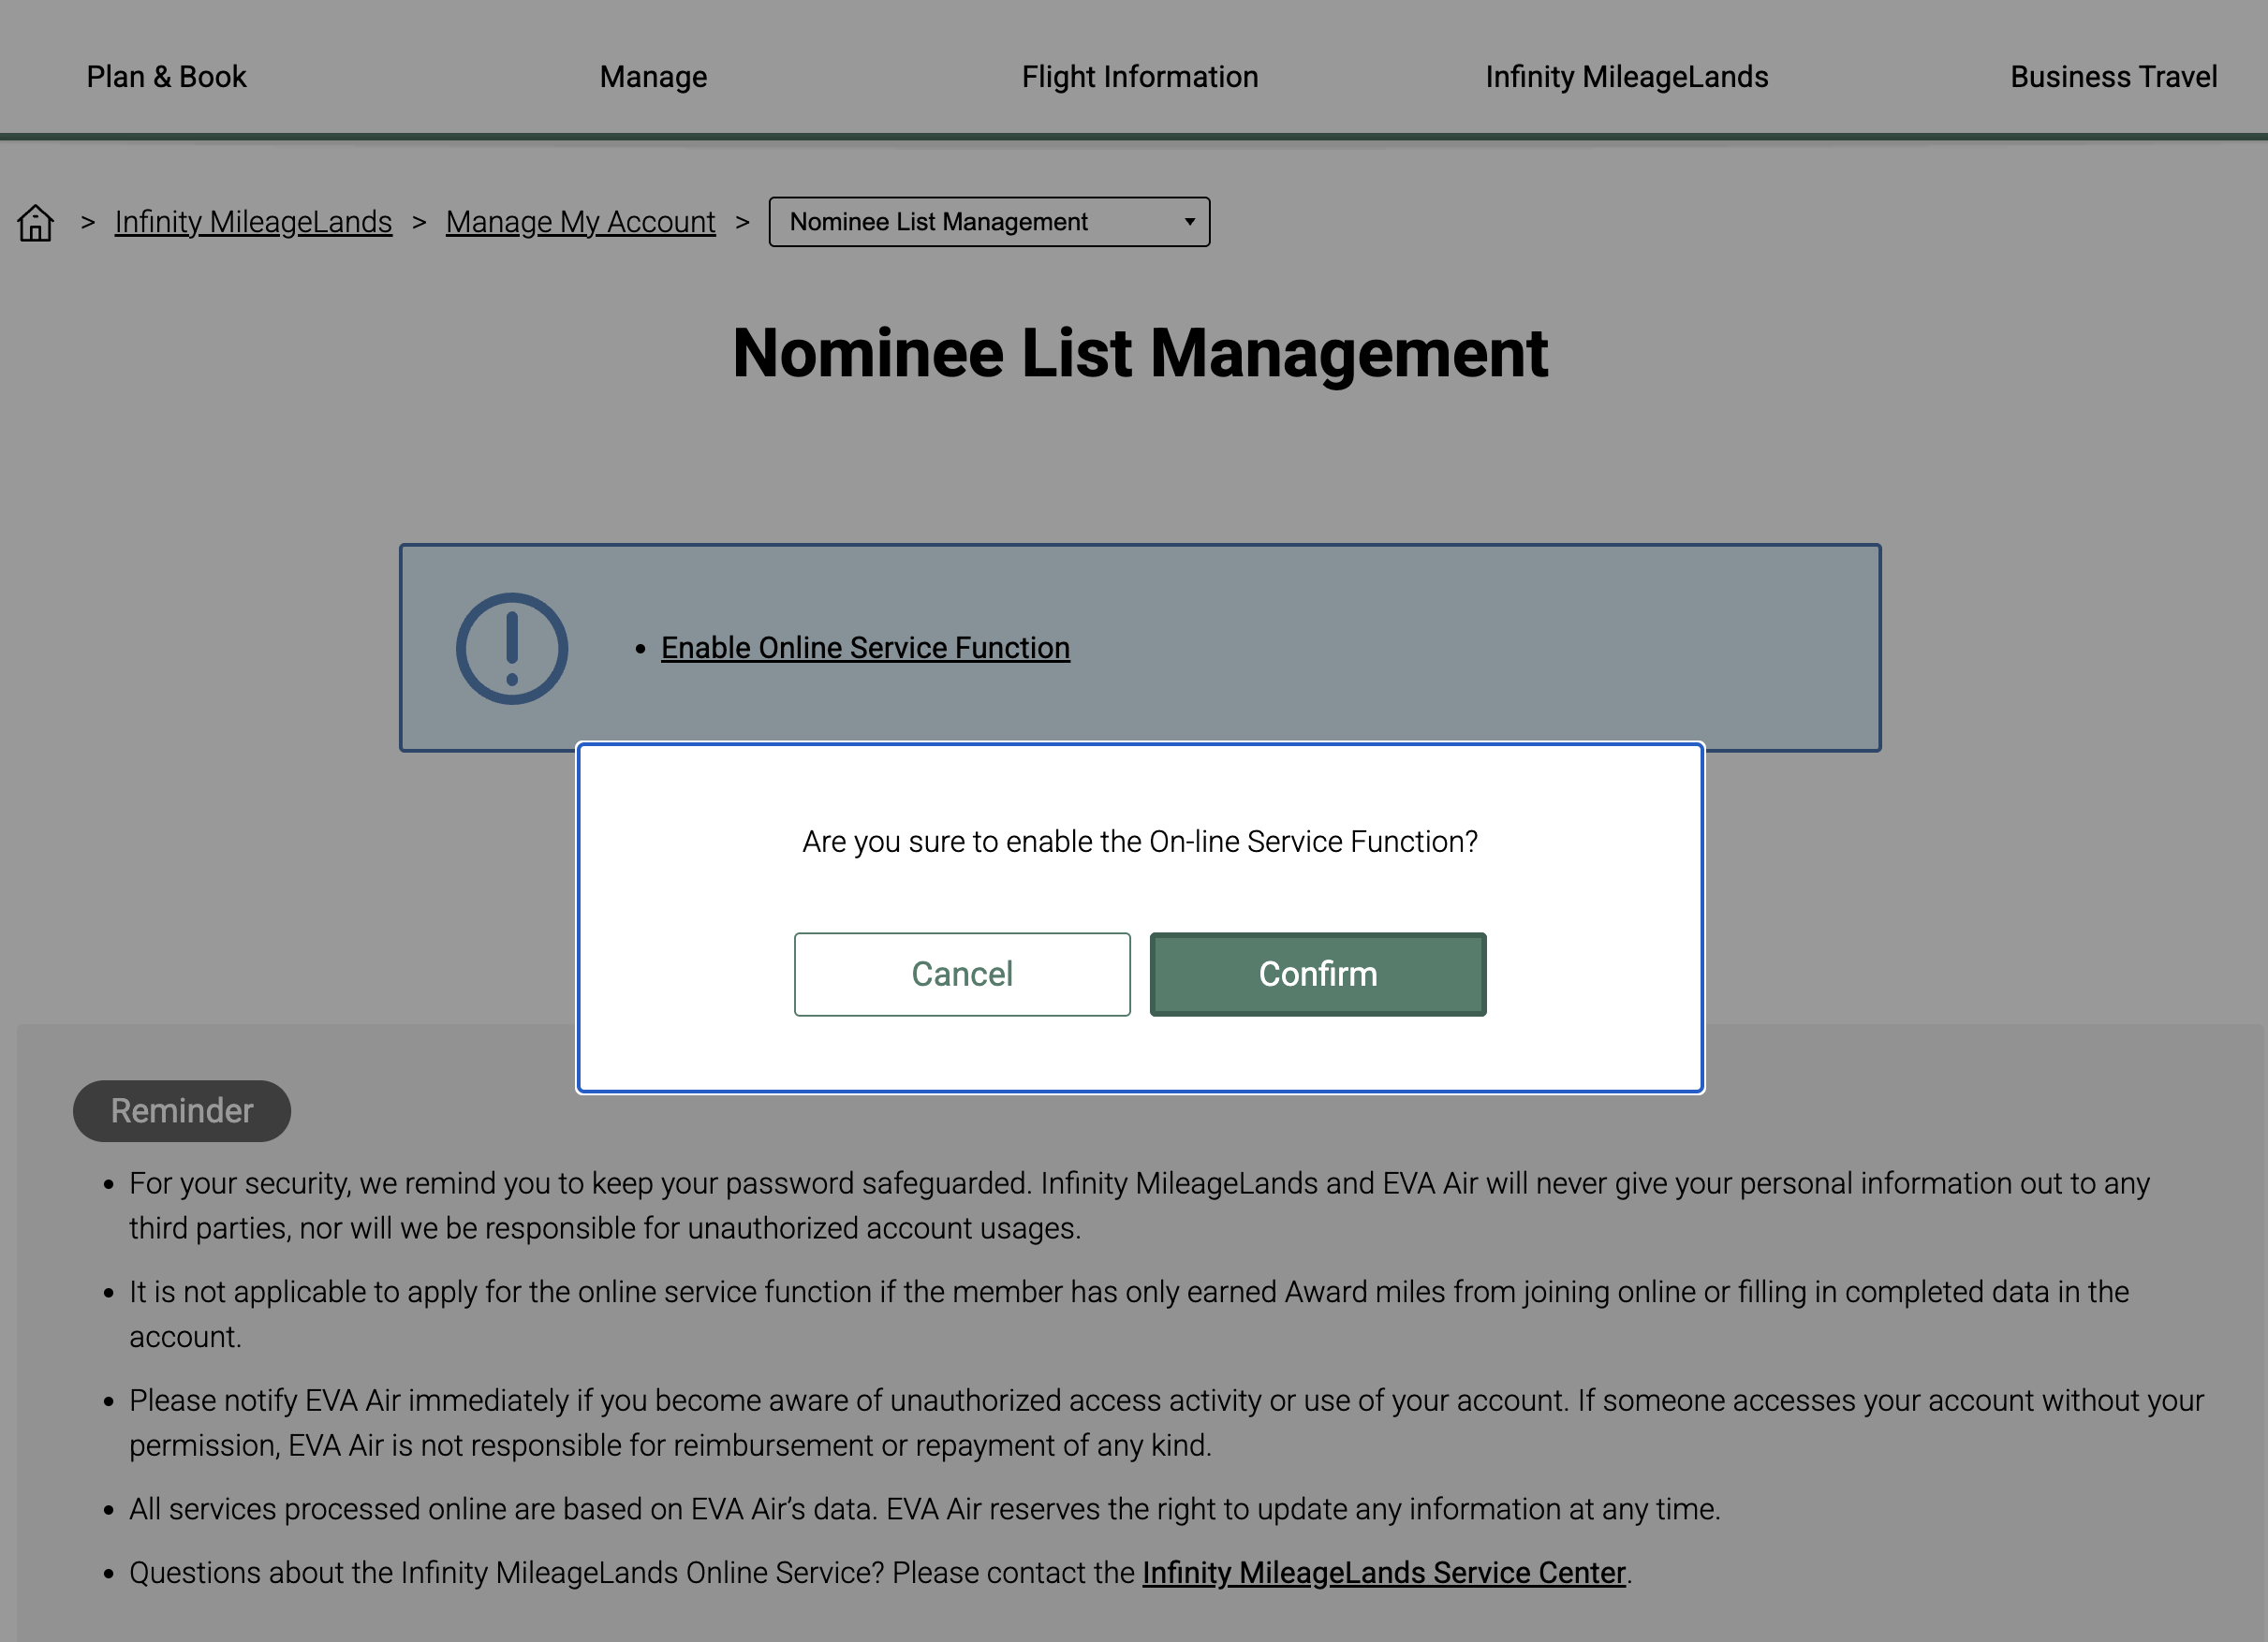Click the Enable Online Service Function link

[865, 648]
